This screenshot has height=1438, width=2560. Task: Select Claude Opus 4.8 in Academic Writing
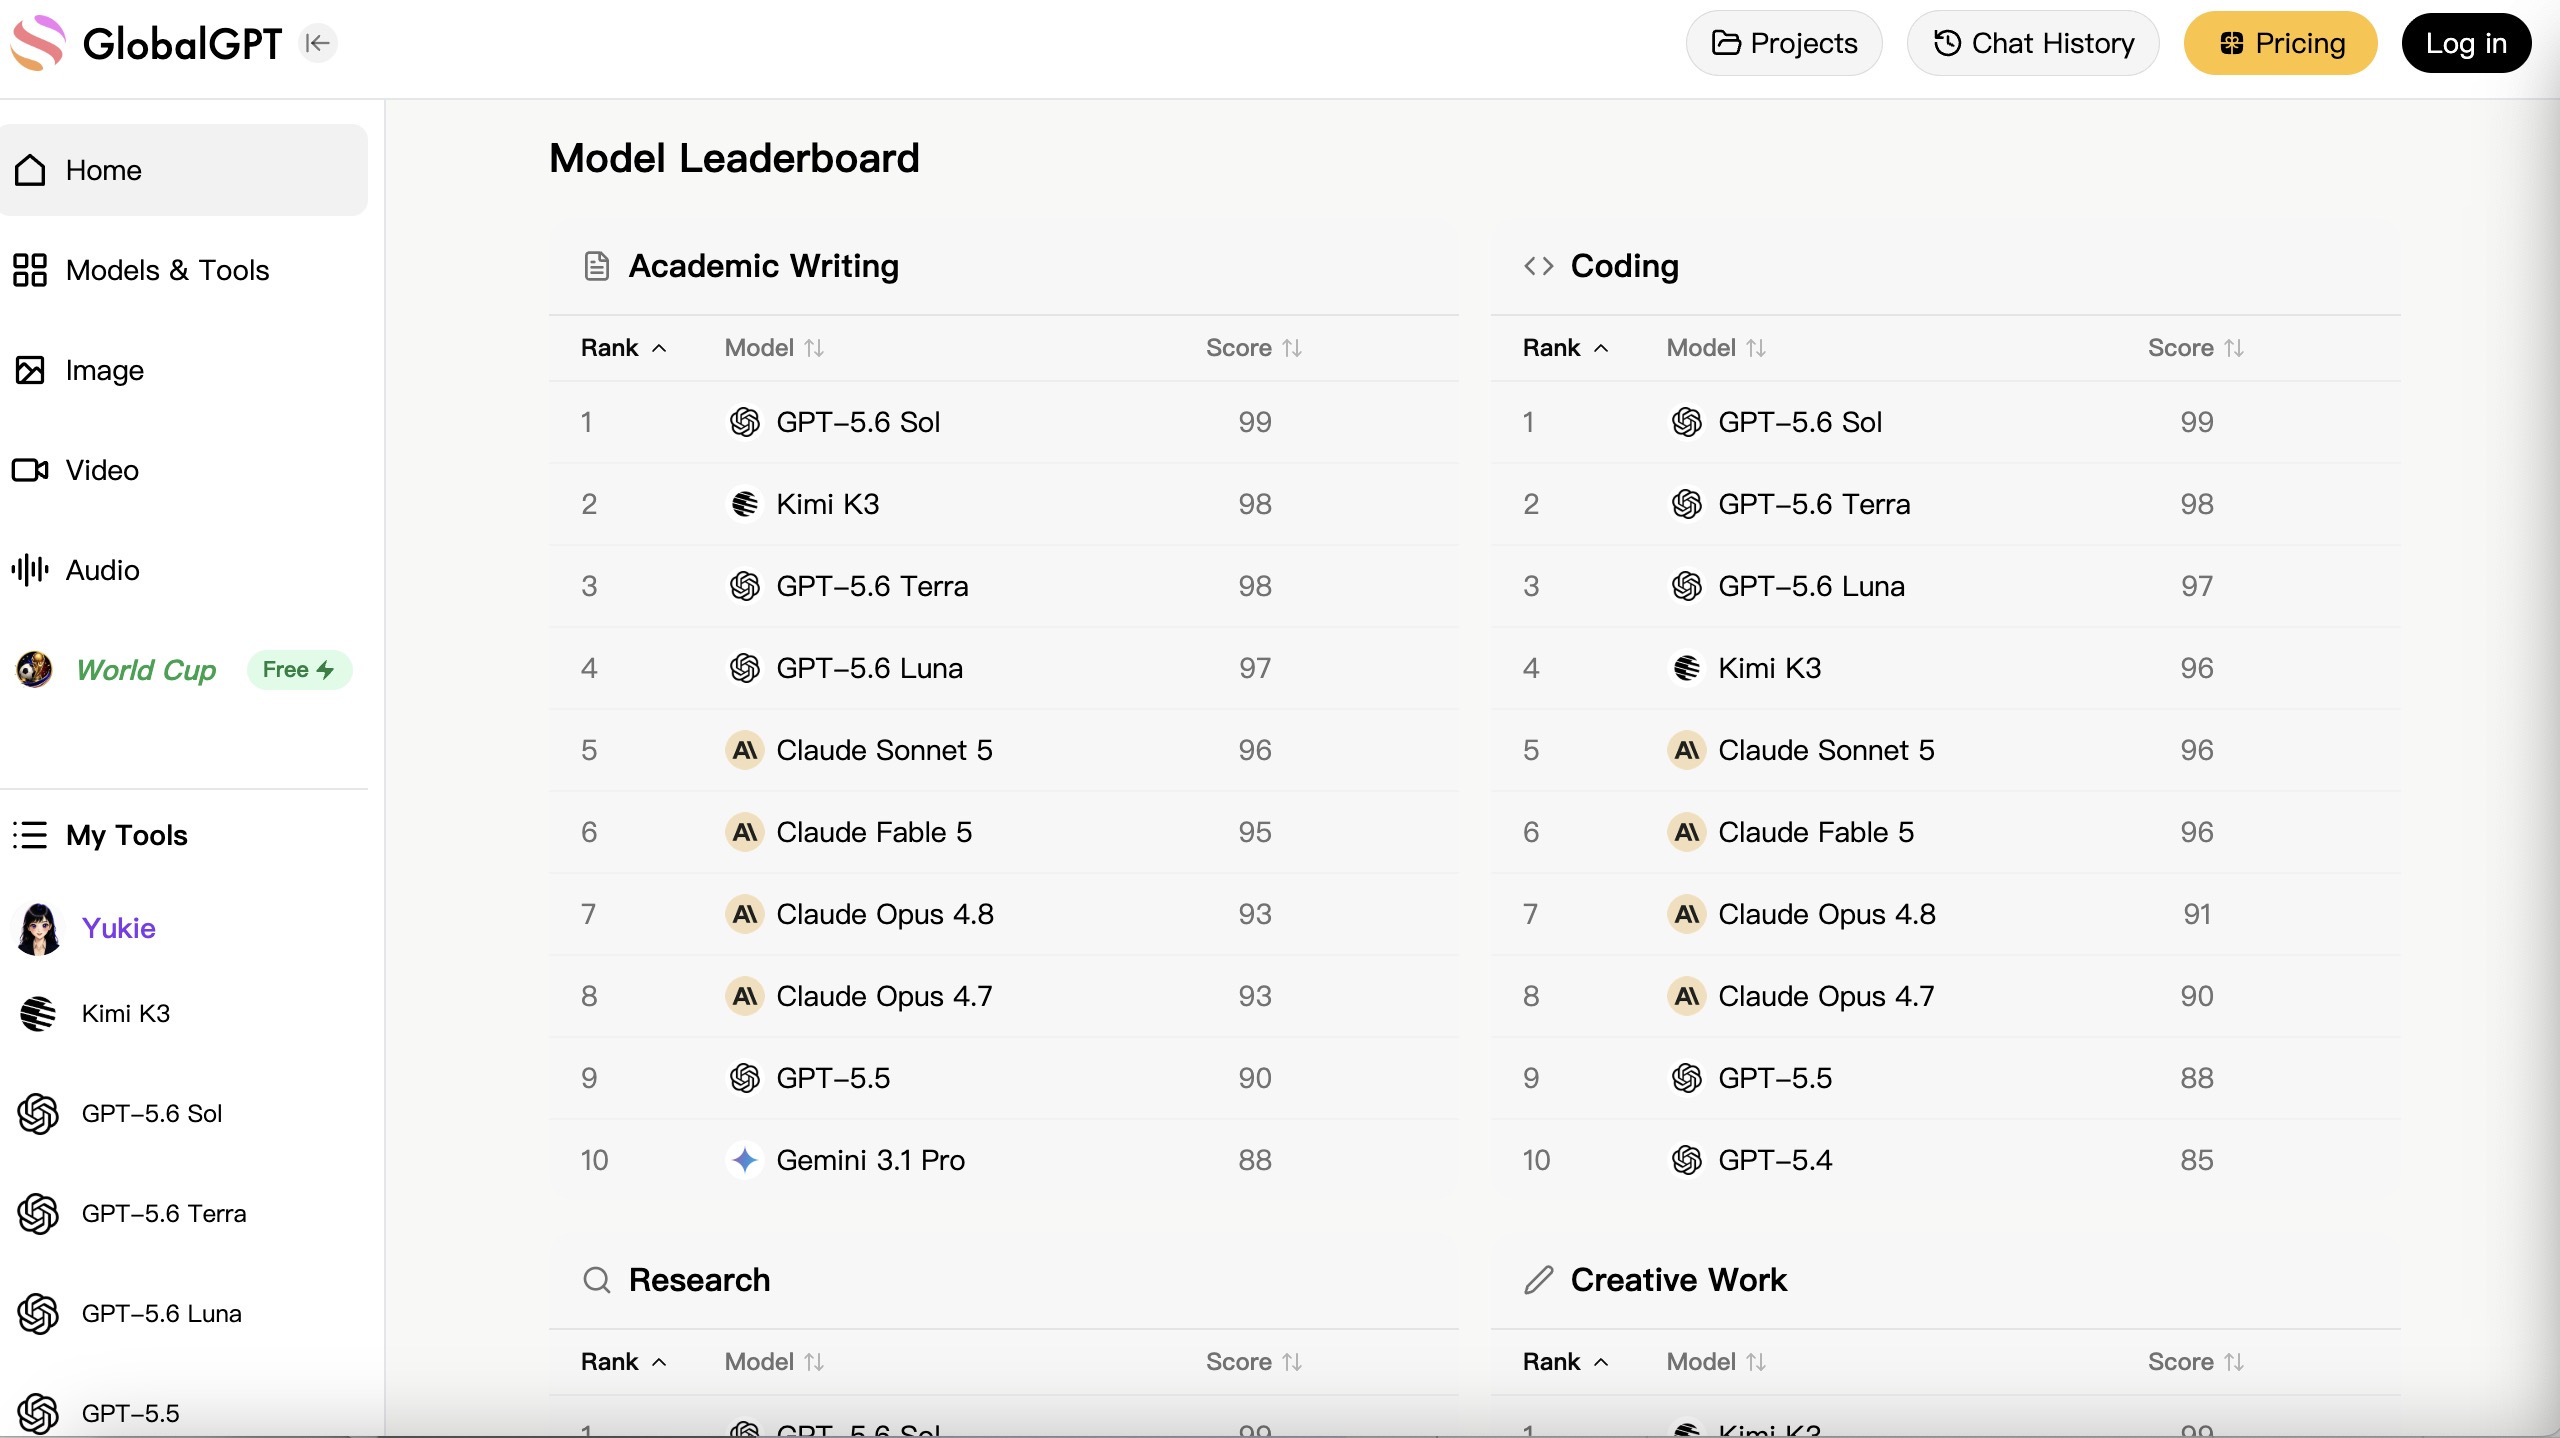(x=885, y=914)
